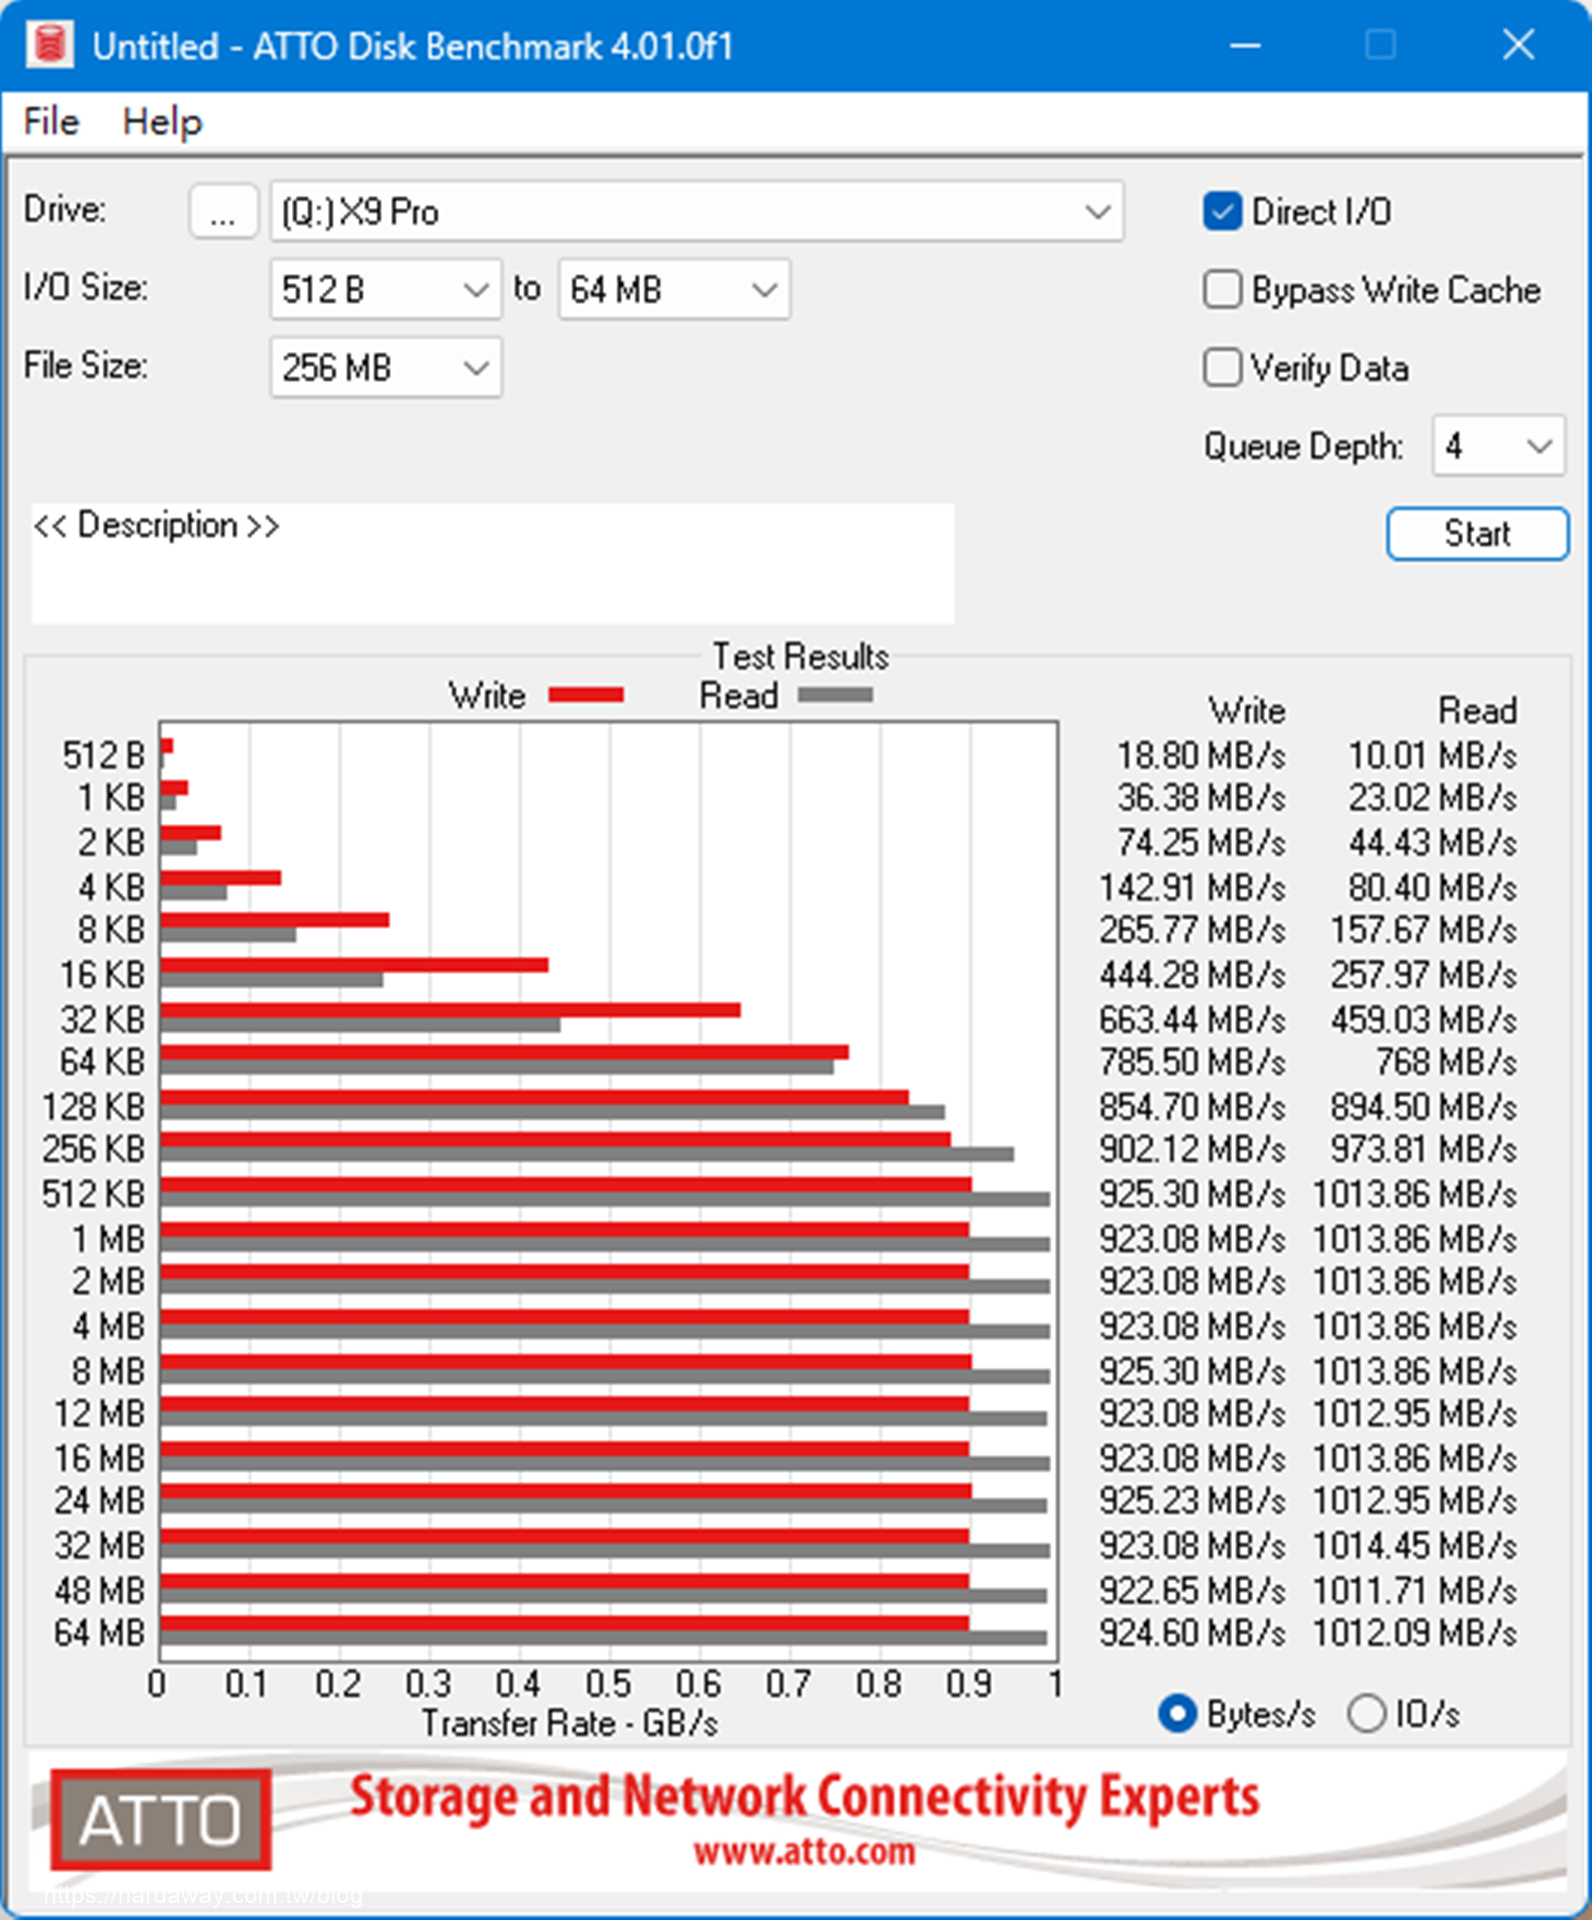1592x1920 pixels.
Task: Click the 512 B read value 10.01 MB/s
Action: coord(1432,755)
